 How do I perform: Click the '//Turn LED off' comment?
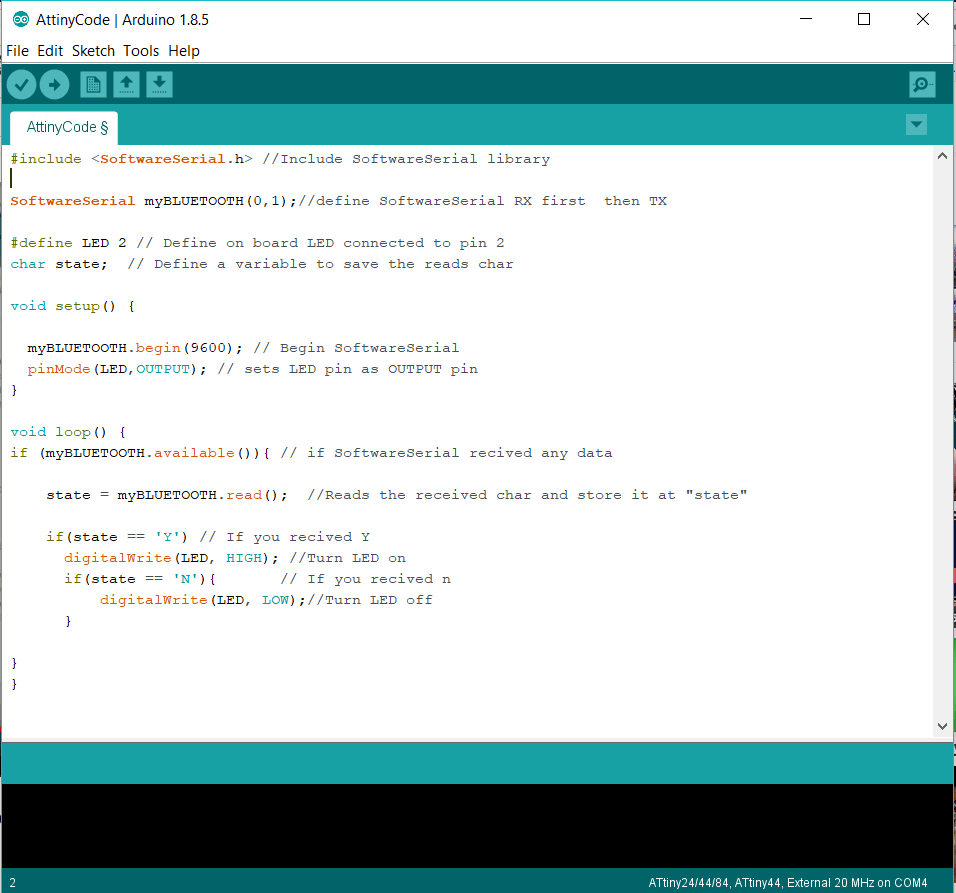pos(370,600)
